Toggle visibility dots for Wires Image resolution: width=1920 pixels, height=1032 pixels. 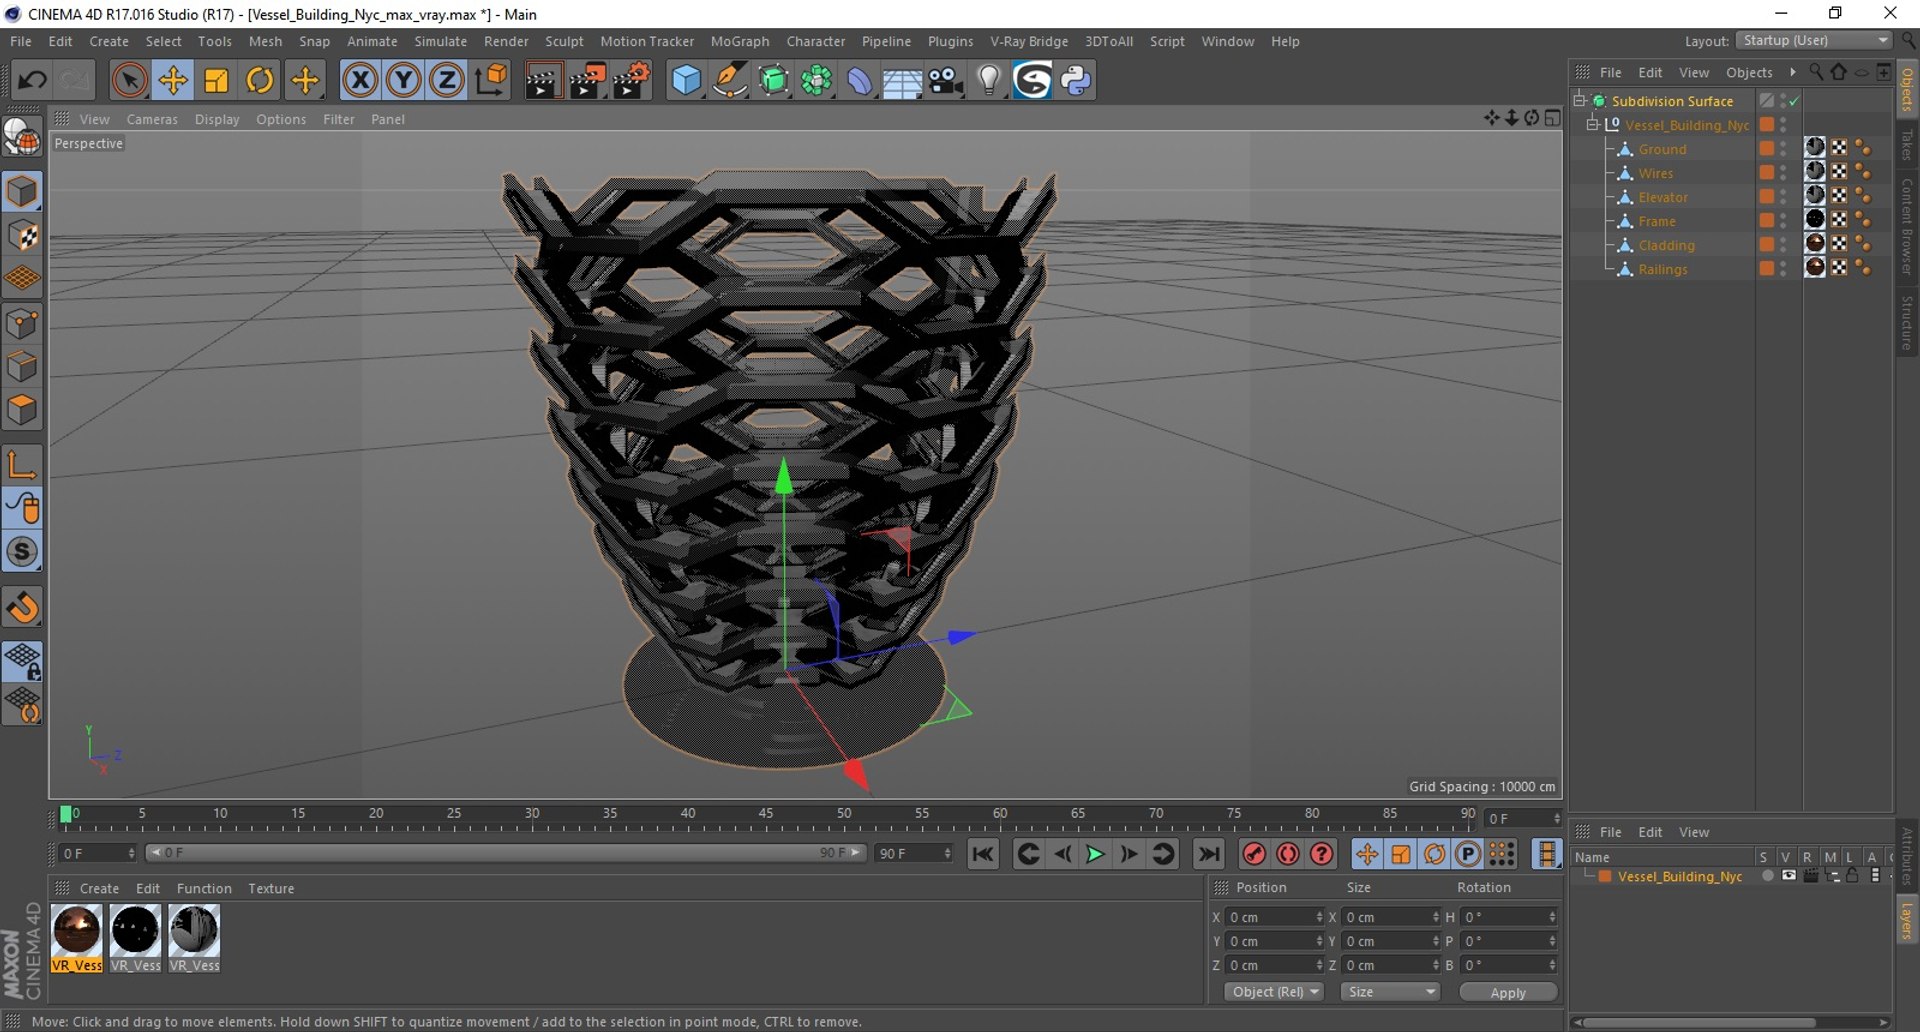(1783, 173)
